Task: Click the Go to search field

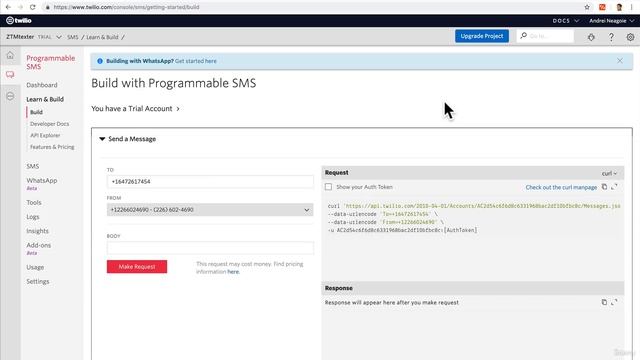Action: [x=545, y=36]
